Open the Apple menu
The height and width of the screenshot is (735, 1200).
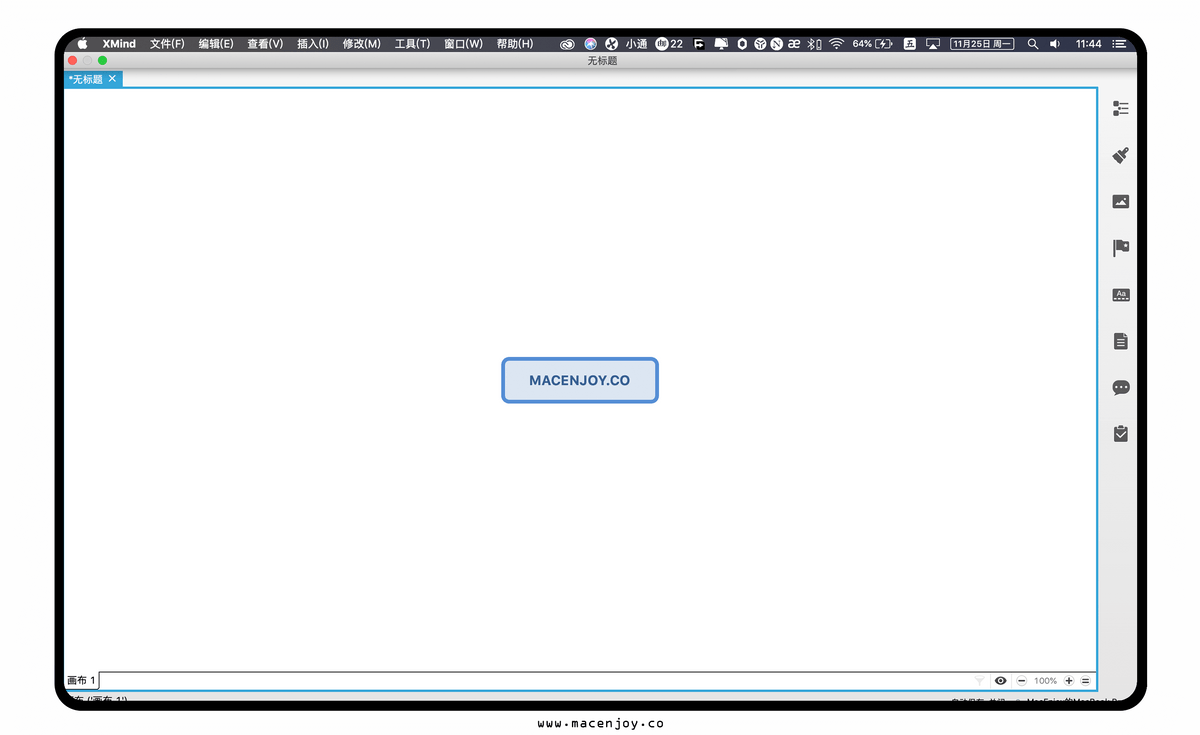[x=83, y=44]
